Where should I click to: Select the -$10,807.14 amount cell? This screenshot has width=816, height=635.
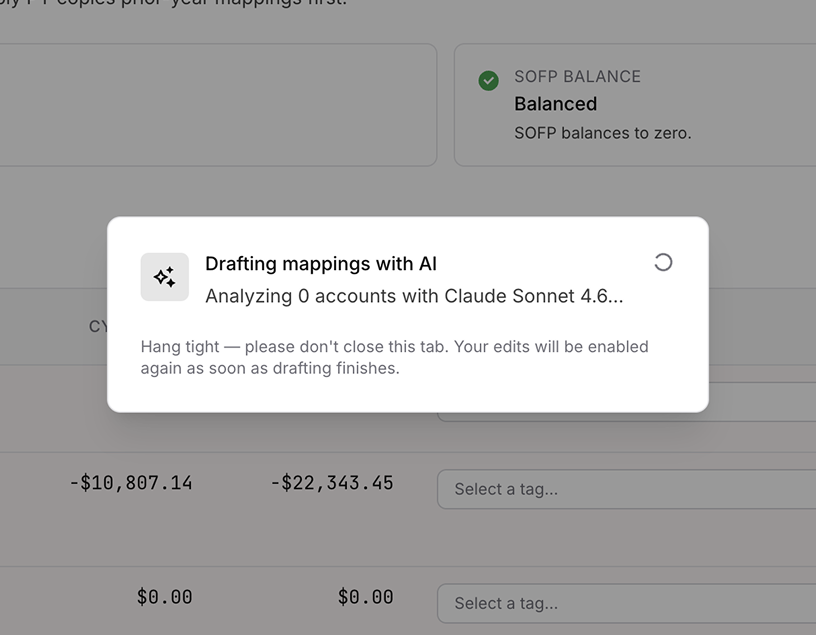tap(131, 483)
